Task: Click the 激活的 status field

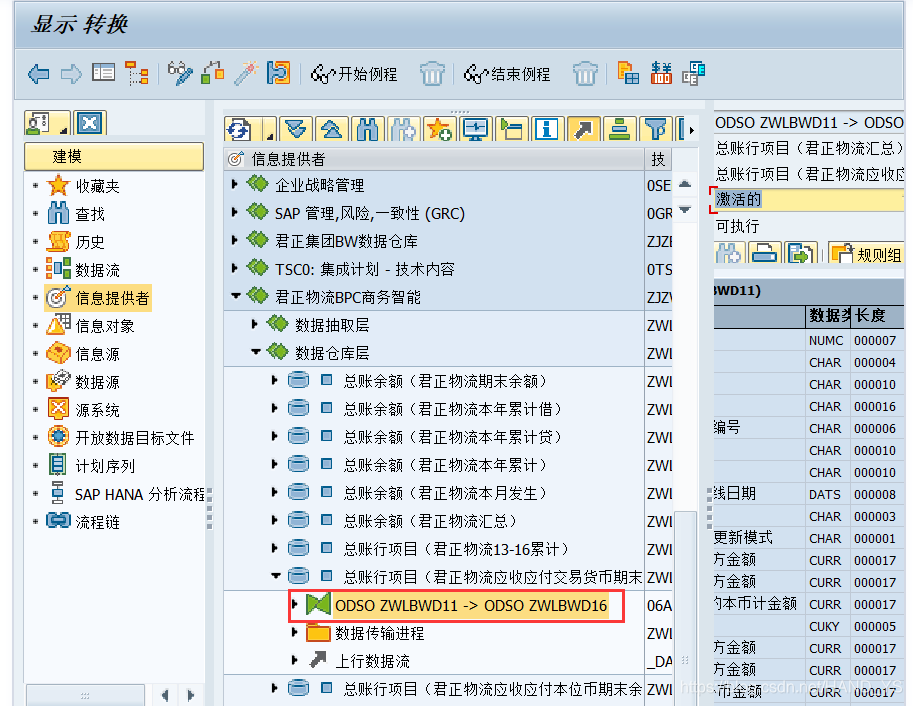Action: click(808, 199)
